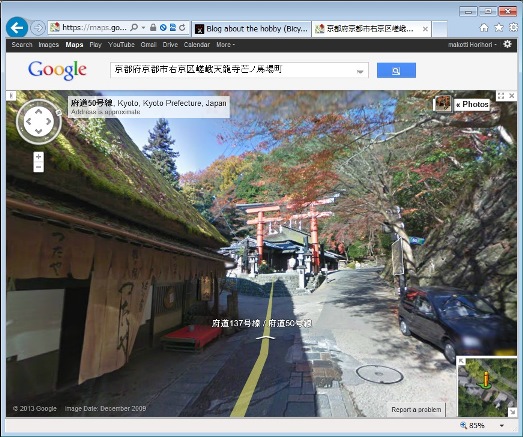The width and height of the screenshot is (523, 437).
Task: Close the Street View panel
Action: [512, 96]
